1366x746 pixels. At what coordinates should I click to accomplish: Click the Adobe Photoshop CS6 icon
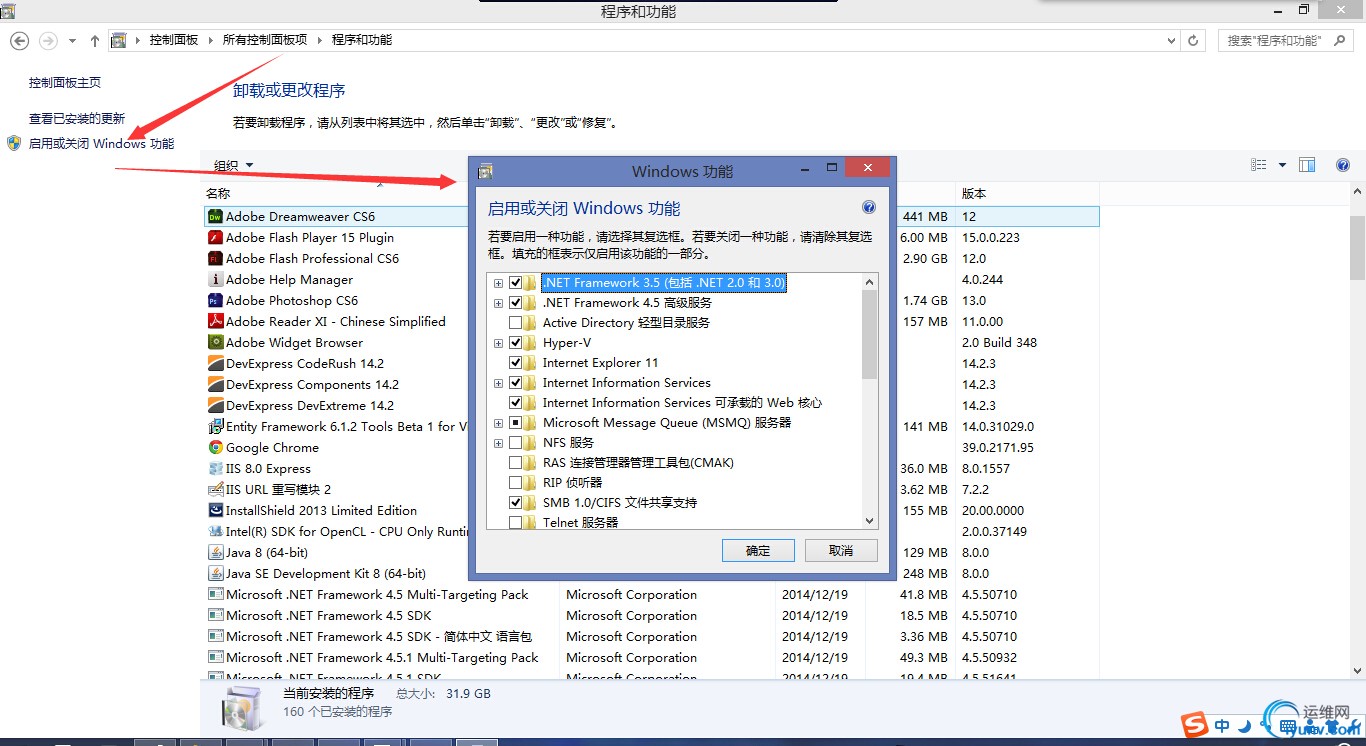(x=215, y=300)
